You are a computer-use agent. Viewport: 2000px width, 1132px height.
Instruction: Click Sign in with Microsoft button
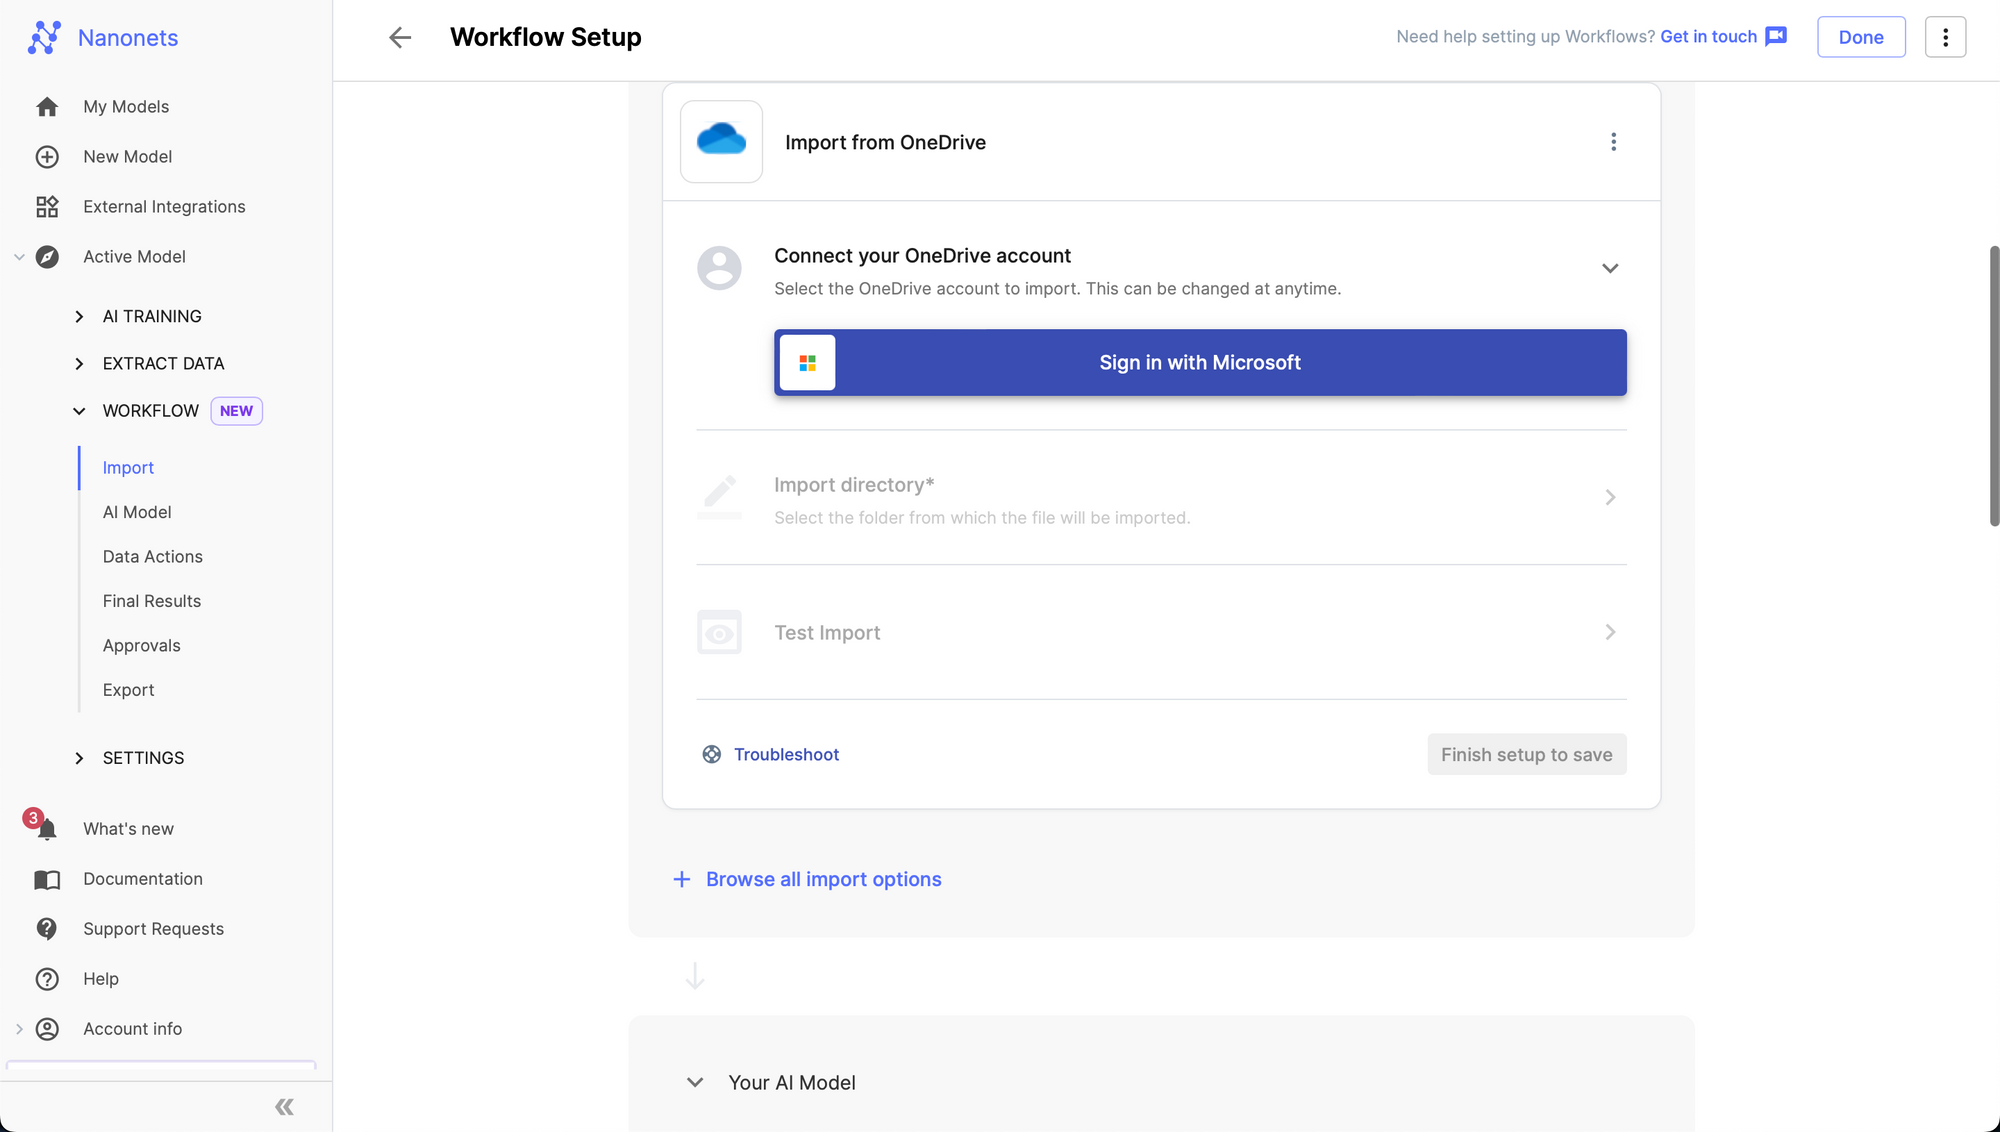pyautogui.click(x=1200, y=362)
